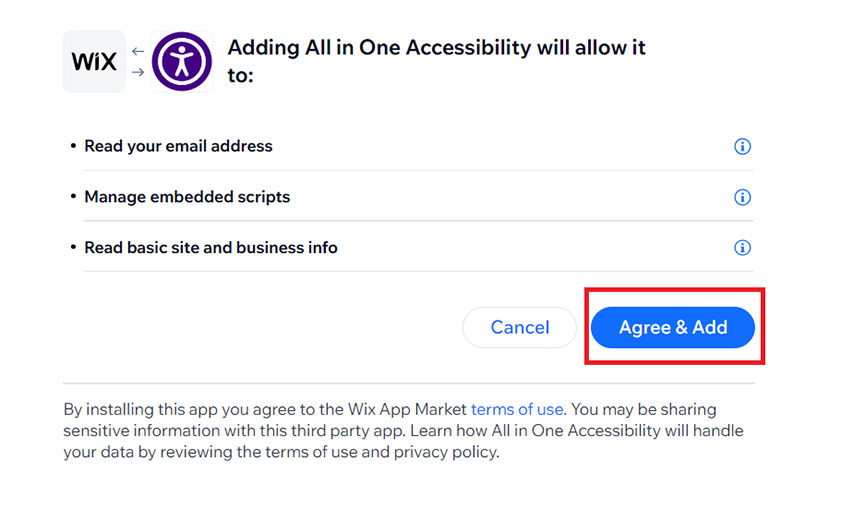
Task: Open the blue terms of use link
Action: (x=517, y=409)
